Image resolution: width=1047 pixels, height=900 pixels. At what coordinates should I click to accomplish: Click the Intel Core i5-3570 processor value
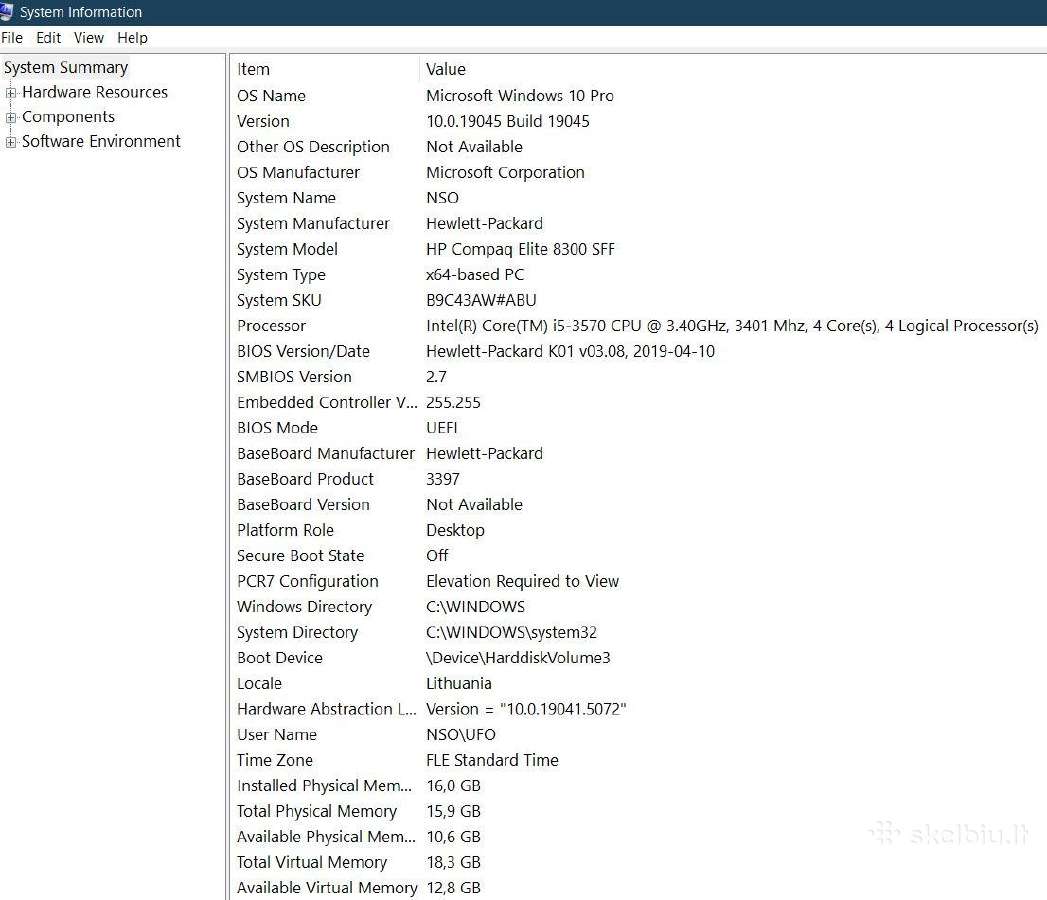732,326
